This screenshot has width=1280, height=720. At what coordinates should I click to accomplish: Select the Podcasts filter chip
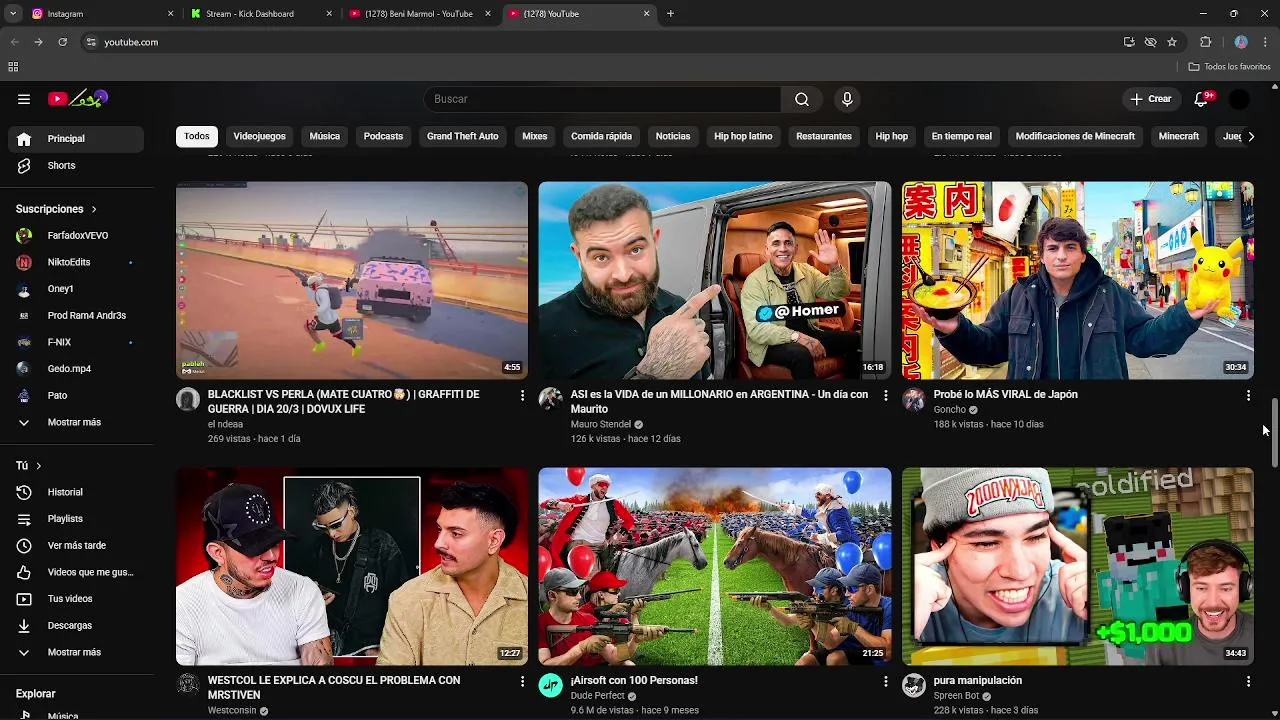coord(383,136)
